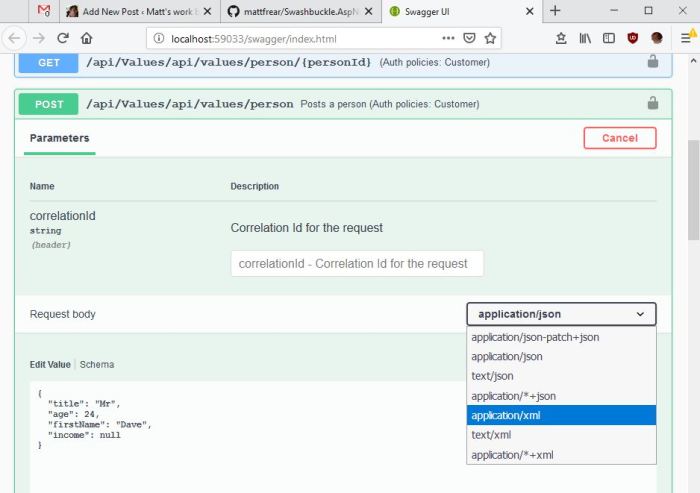Click the browser reload icon
The width and height of the screenshot is (700, 493).
tap(62, 38)
